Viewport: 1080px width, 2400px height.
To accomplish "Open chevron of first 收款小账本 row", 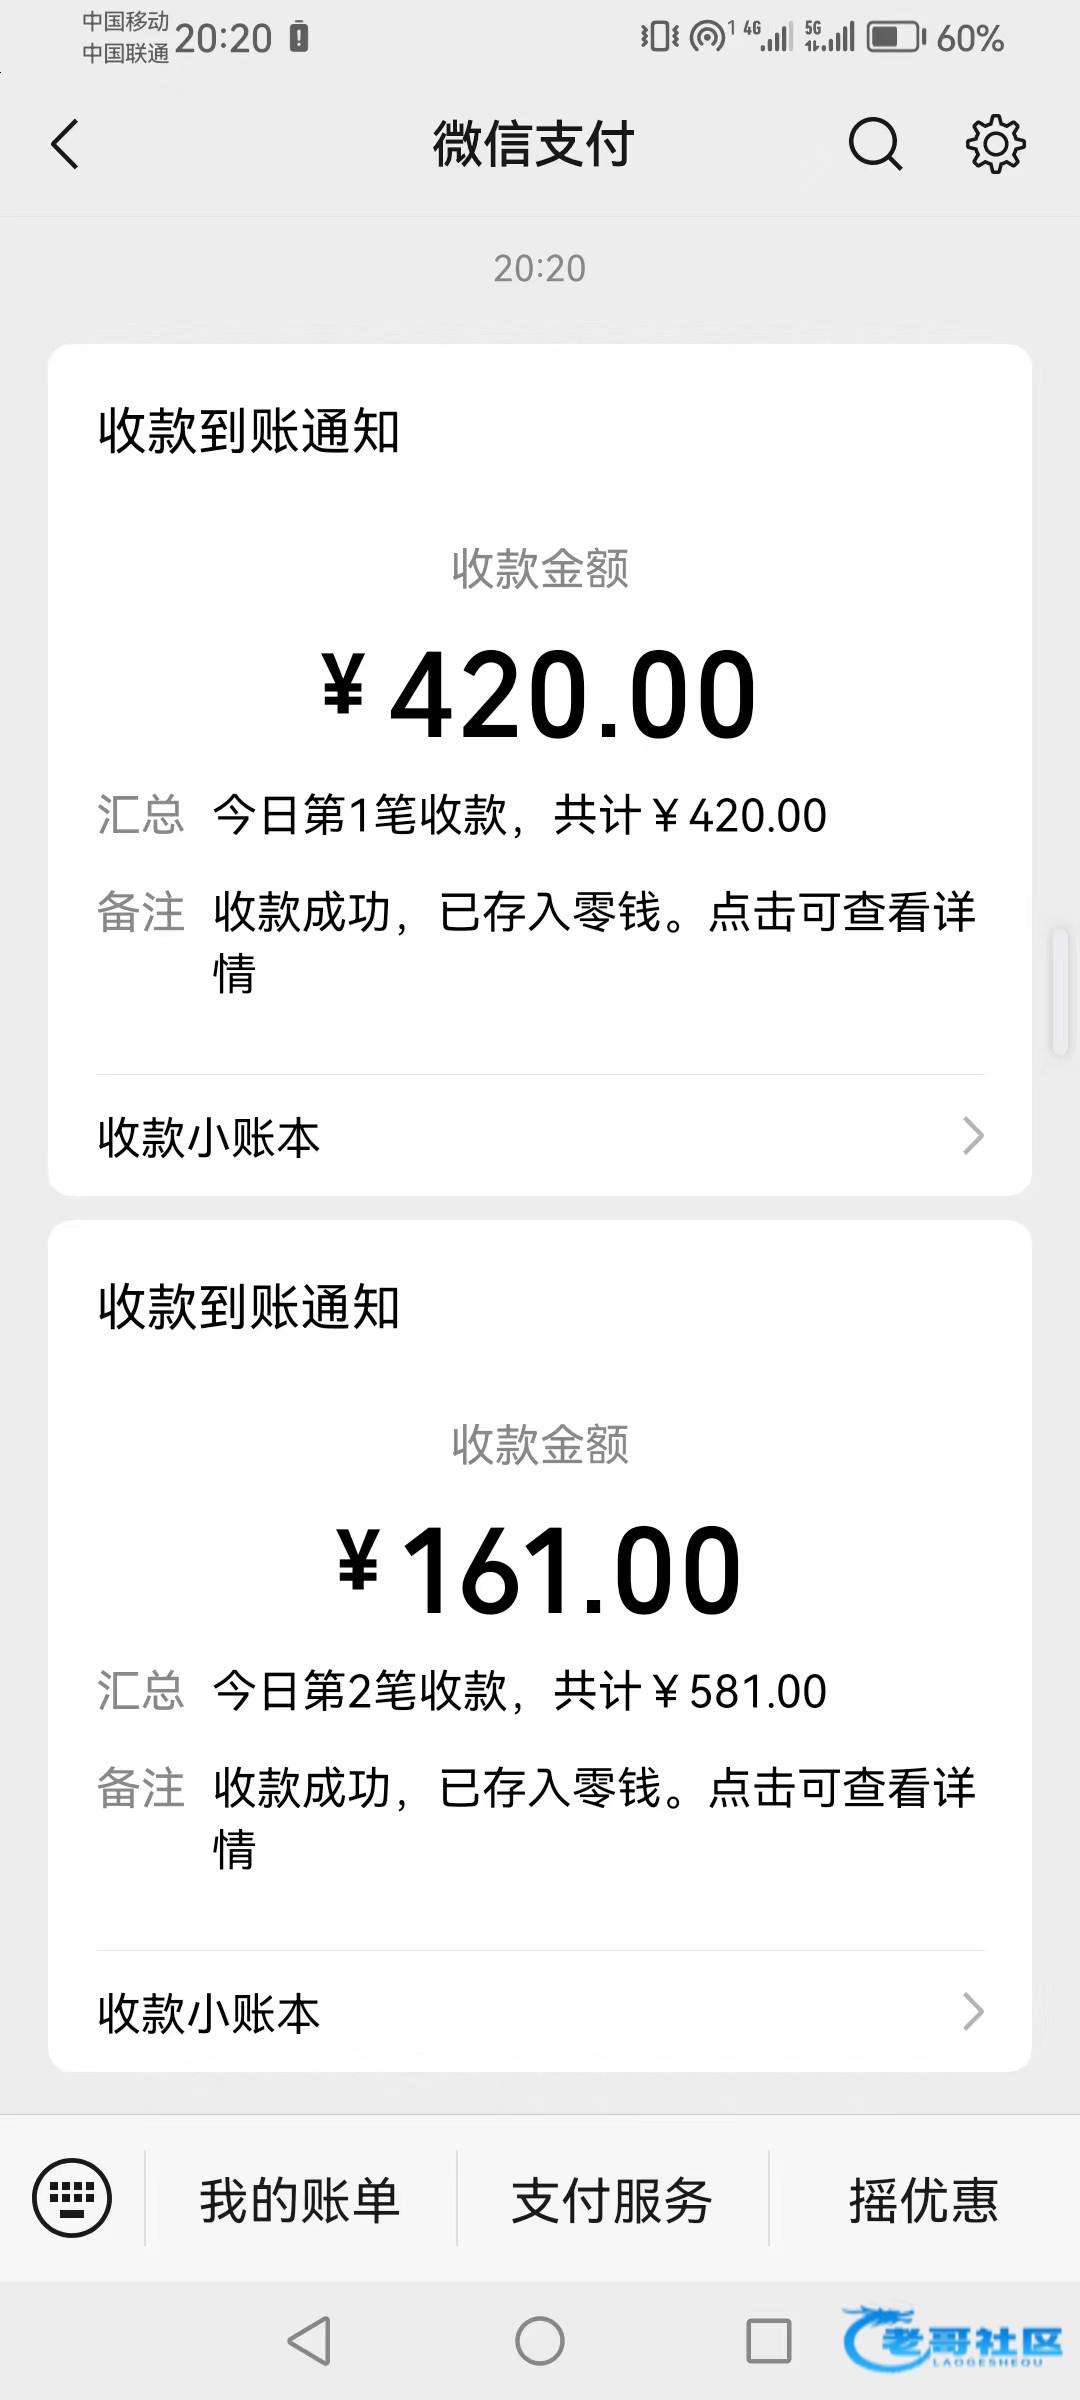I will (973, 1136).
